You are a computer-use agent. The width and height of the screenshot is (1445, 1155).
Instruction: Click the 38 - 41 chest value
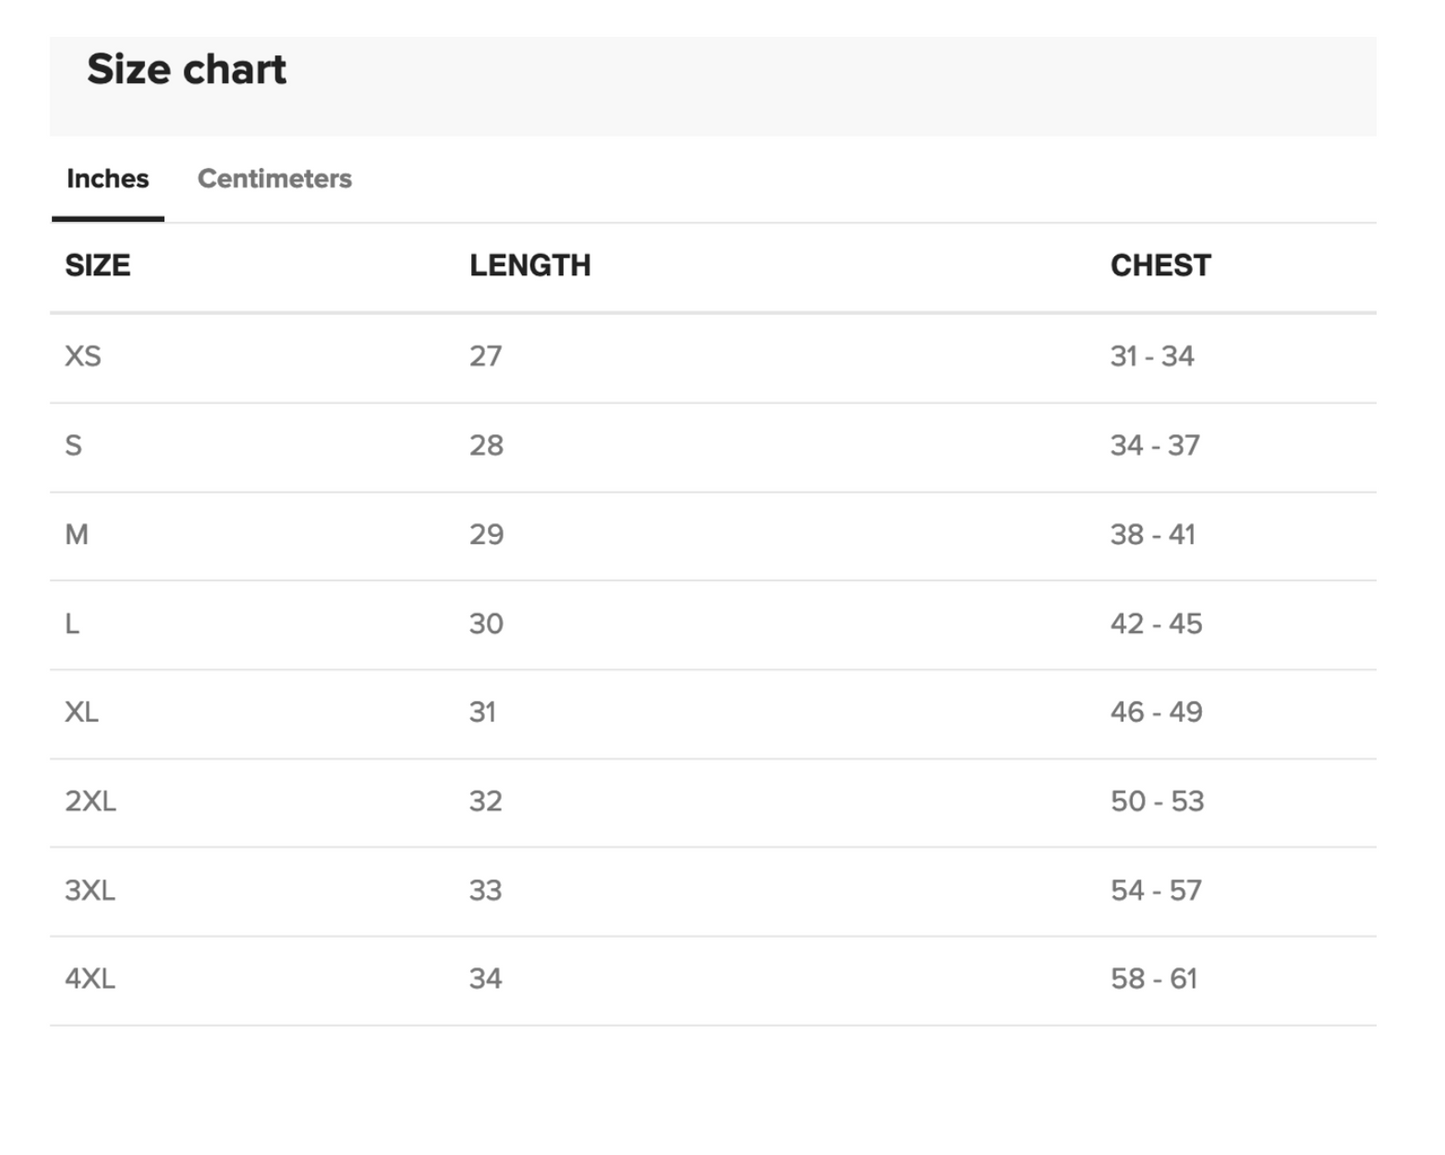[x=1152, y=534]
